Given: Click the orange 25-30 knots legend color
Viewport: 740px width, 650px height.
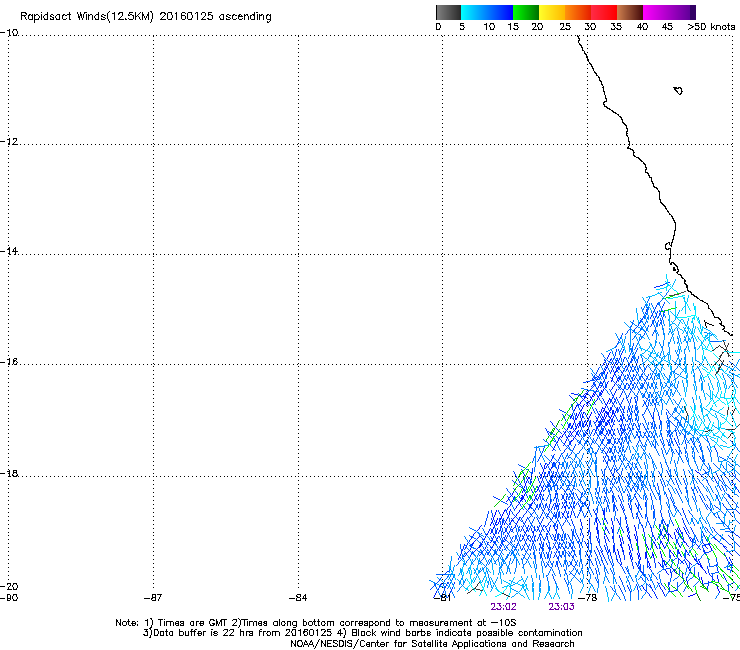Looking at the screenshot, I should (x=578, y=12).
